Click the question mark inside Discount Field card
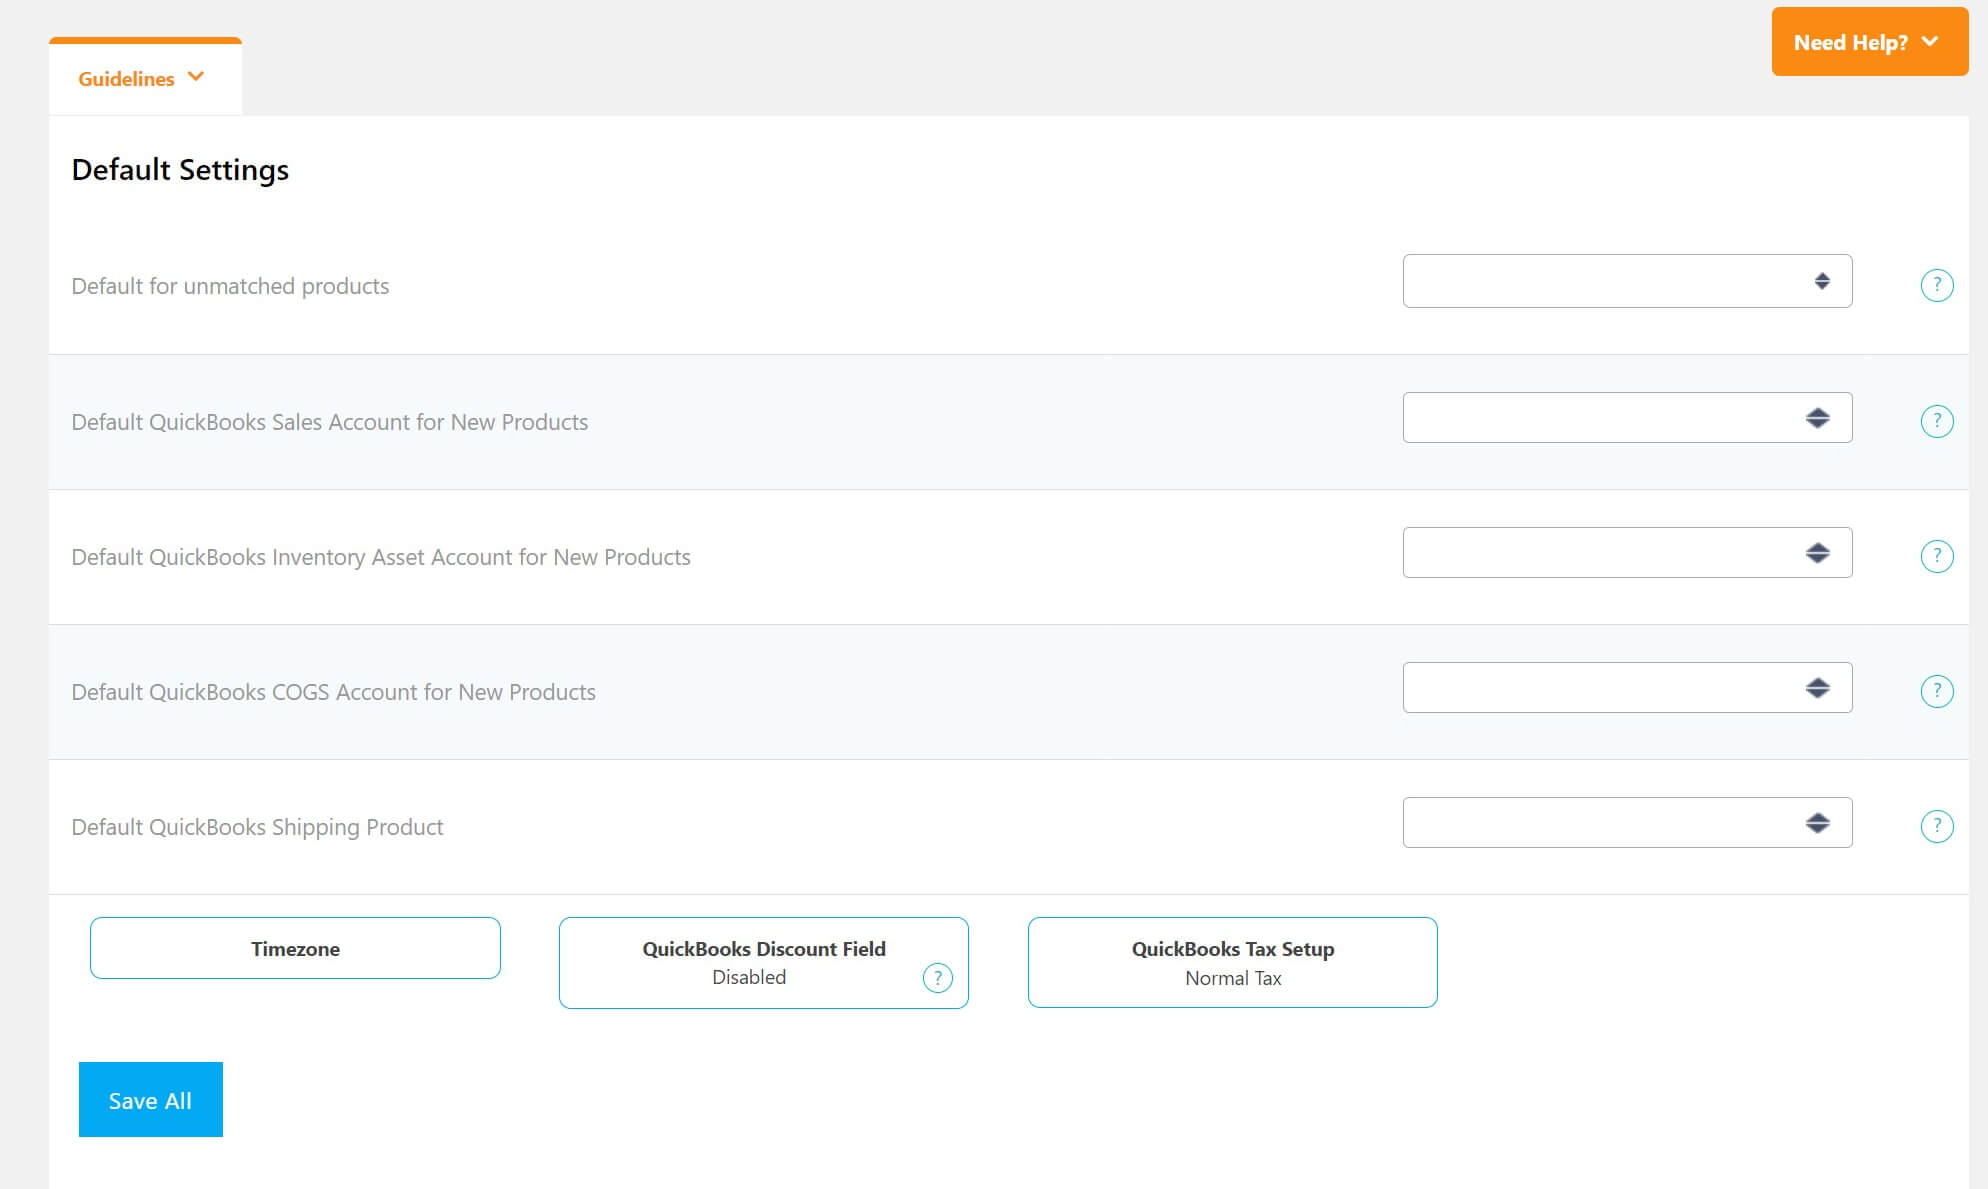Image resolution: width=1988 pixels, height=1189 pixels. pos(937,980)
